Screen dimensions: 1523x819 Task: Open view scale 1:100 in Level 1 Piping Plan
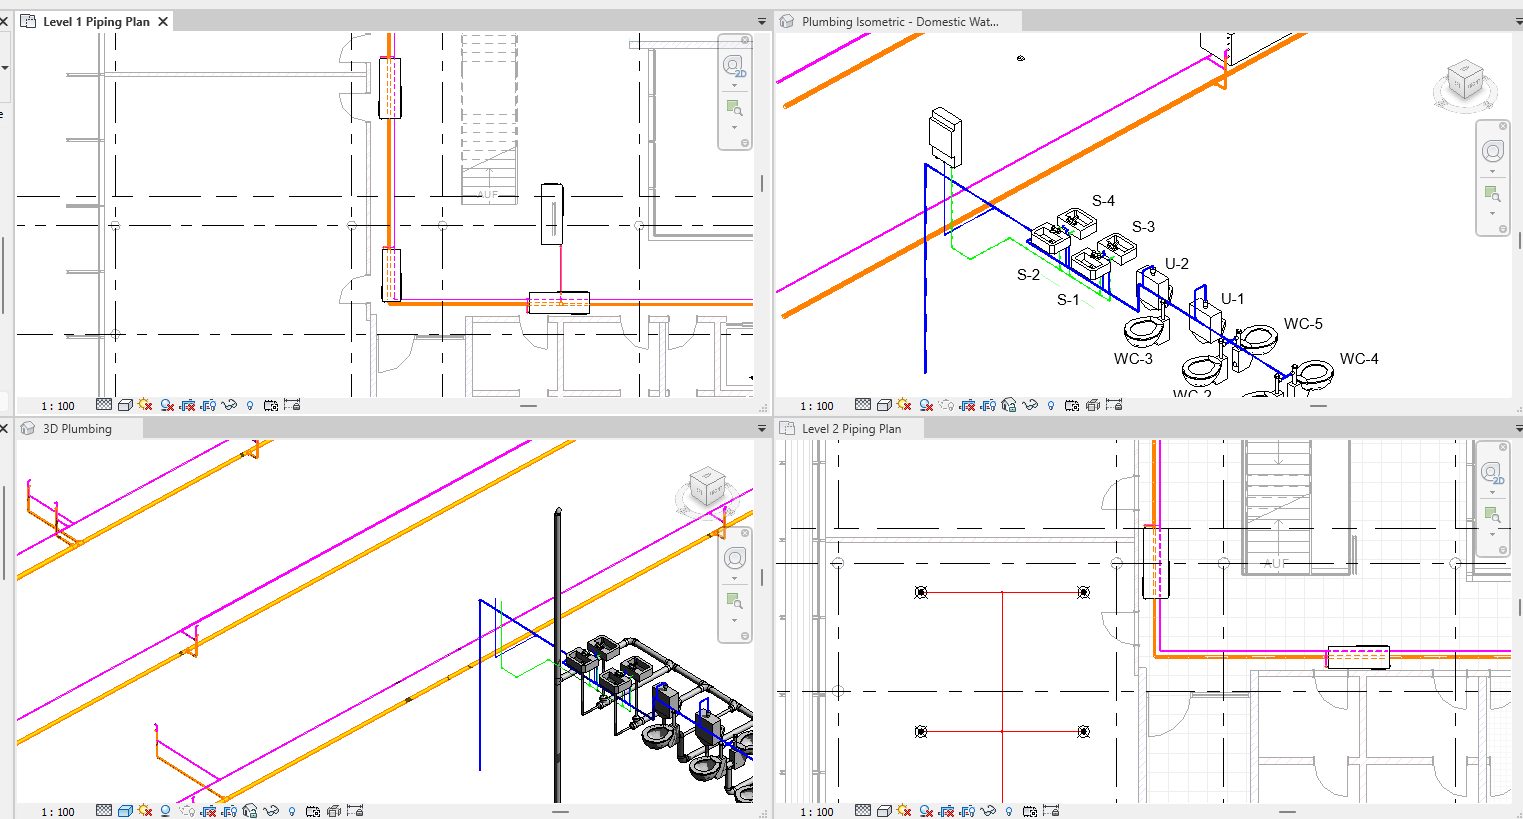58,406
